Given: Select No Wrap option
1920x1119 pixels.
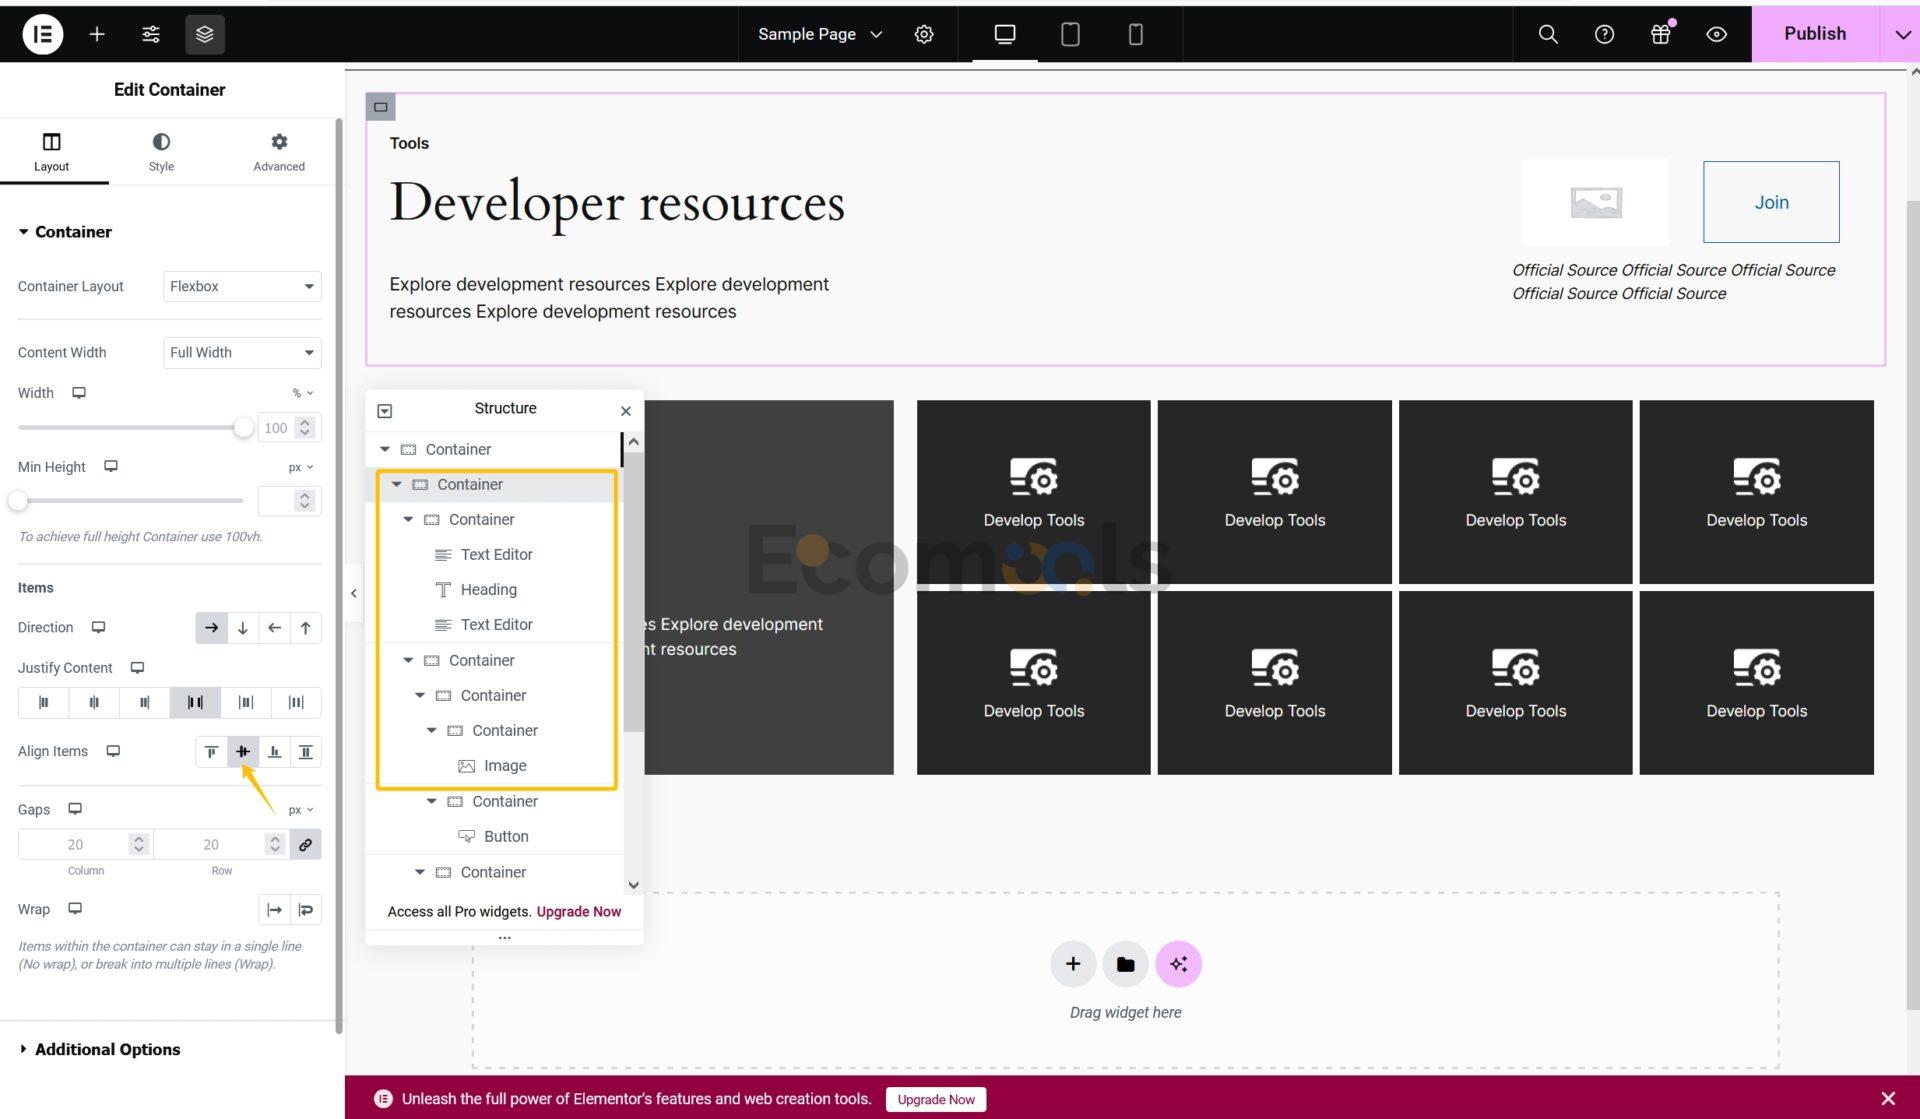Looking at the screenshot, I should click(274, 910).
